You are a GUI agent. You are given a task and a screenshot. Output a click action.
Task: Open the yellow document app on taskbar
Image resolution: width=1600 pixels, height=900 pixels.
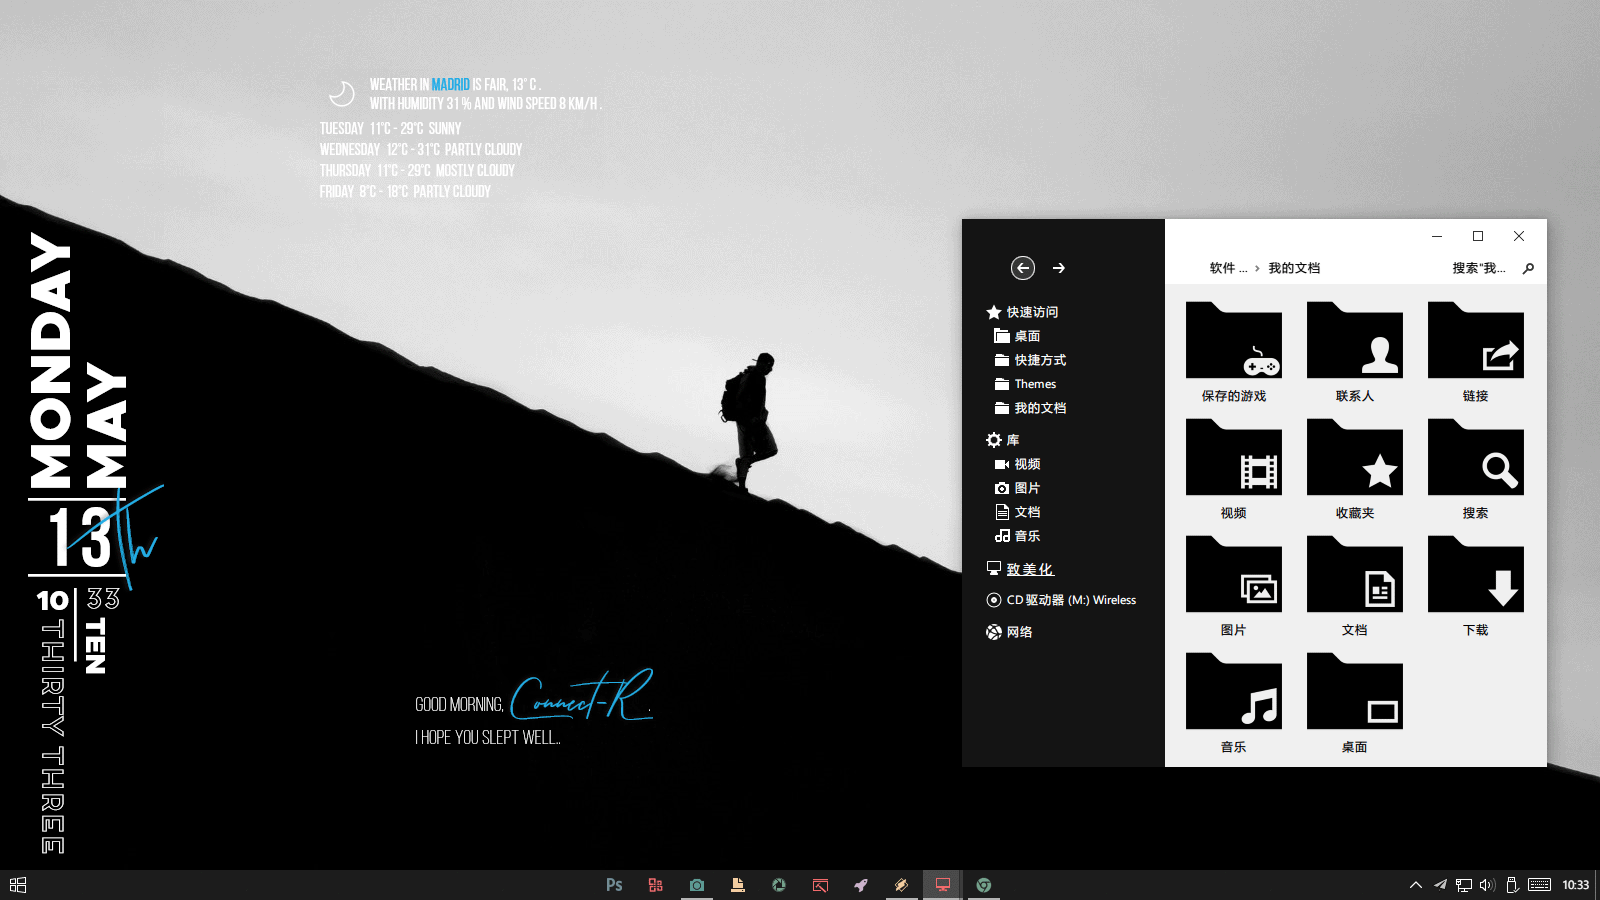pyautogui.click(x=738, y=885)
